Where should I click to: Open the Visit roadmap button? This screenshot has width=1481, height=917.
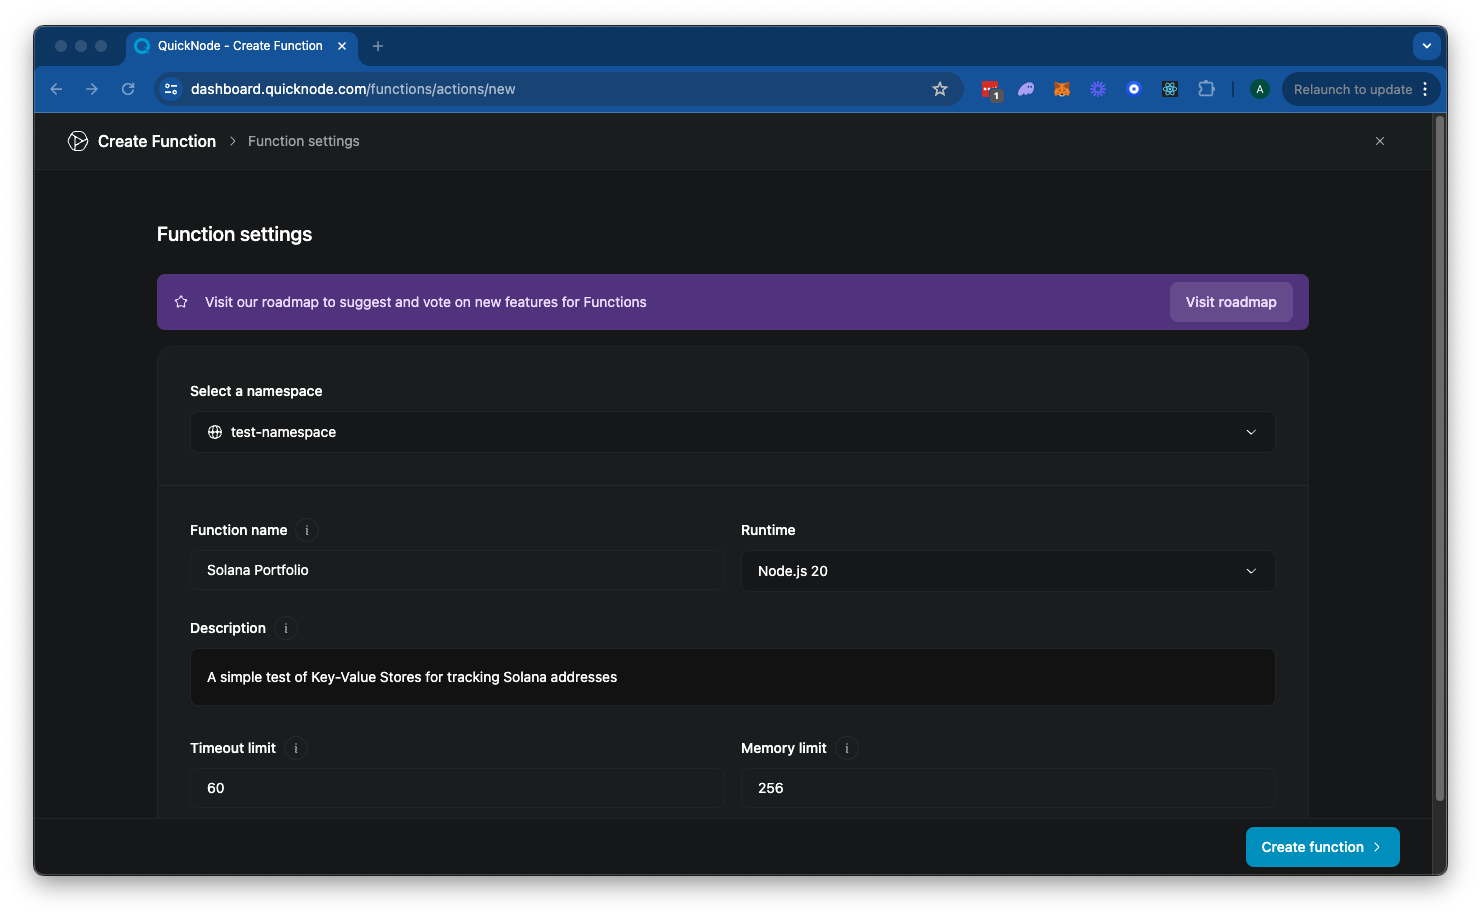1231,302
